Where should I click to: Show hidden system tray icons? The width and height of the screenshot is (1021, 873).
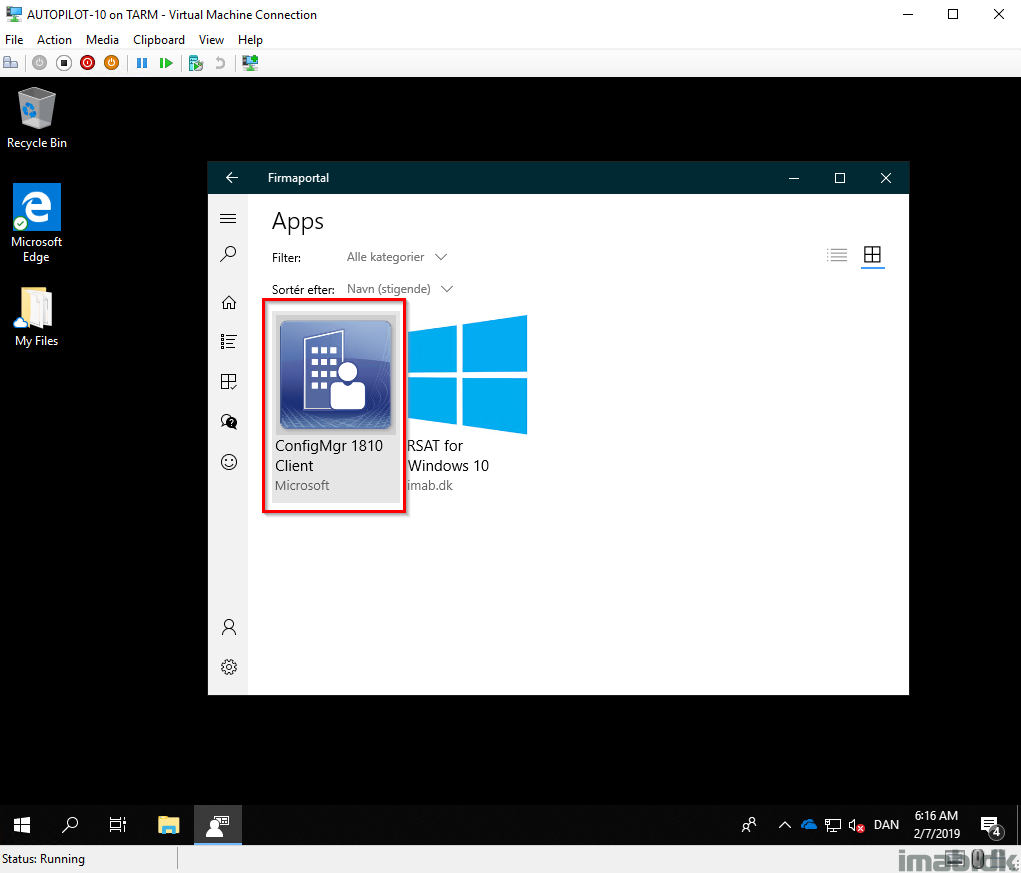coord(785,825)
